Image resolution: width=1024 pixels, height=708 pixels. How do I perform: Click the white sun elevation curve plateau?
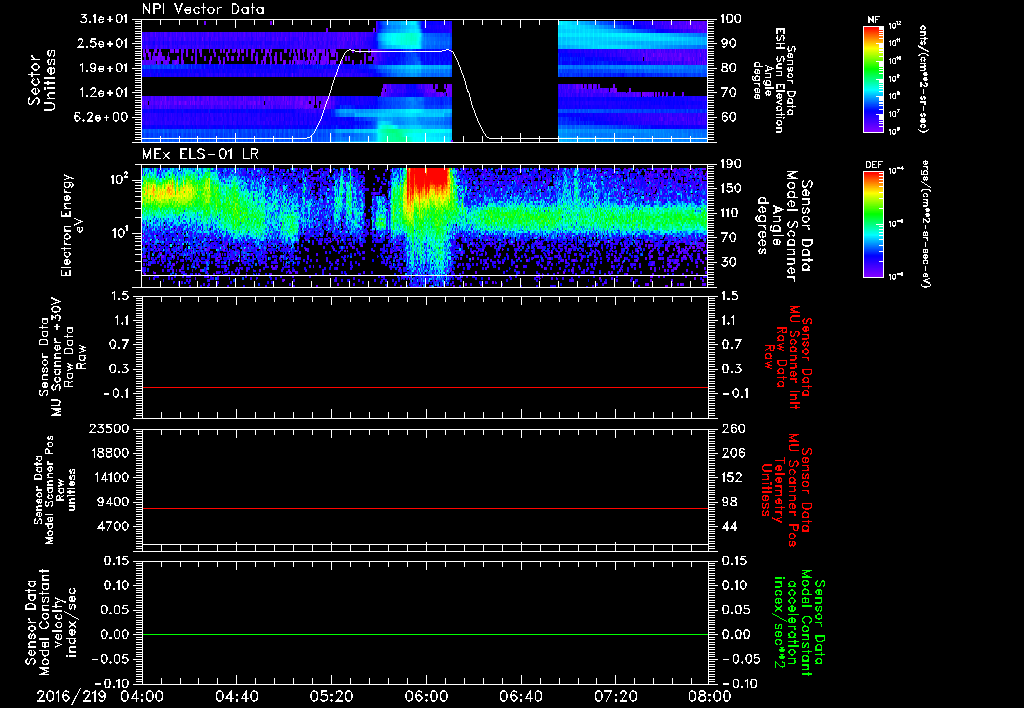(x=400, y=51)
